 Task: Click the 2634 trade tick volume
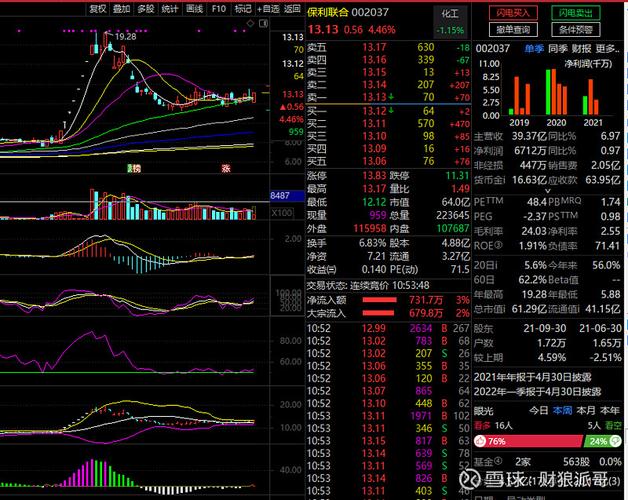click(x=421, y=329)
